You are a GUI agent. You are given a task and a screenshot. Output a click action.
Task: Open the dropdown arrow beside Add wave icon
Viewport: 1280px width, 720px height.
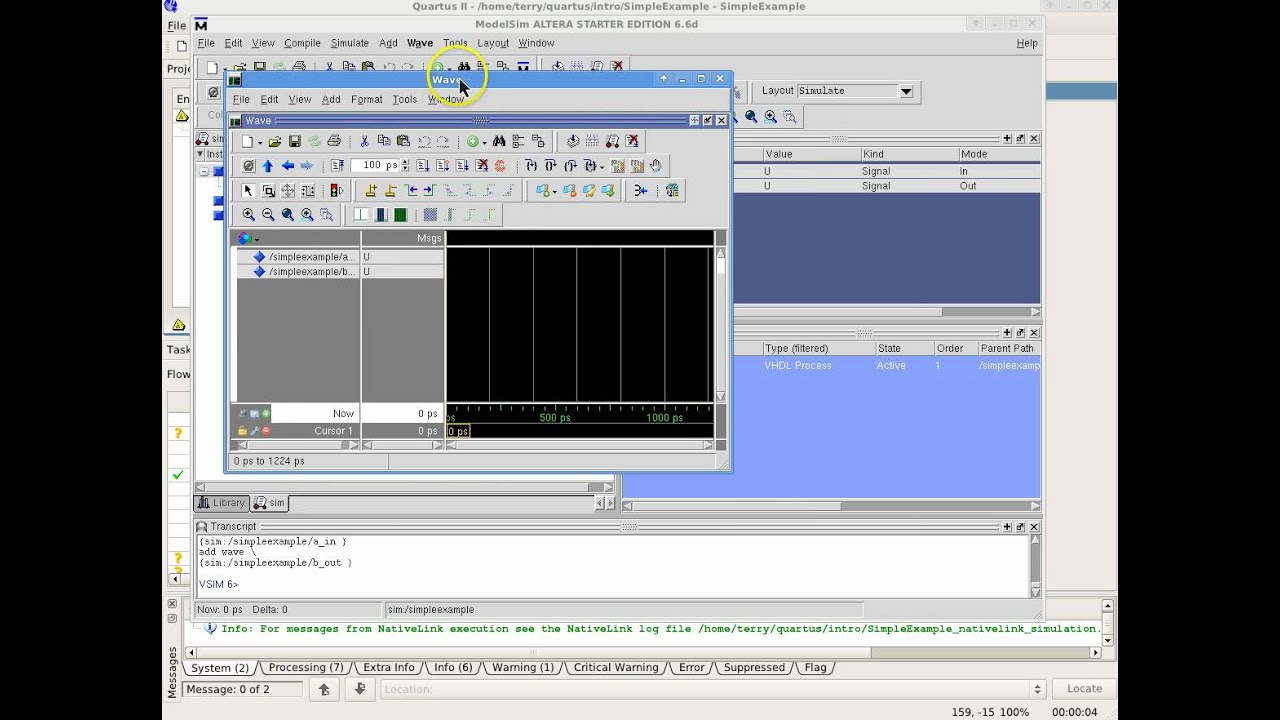[x=485, y=142]
